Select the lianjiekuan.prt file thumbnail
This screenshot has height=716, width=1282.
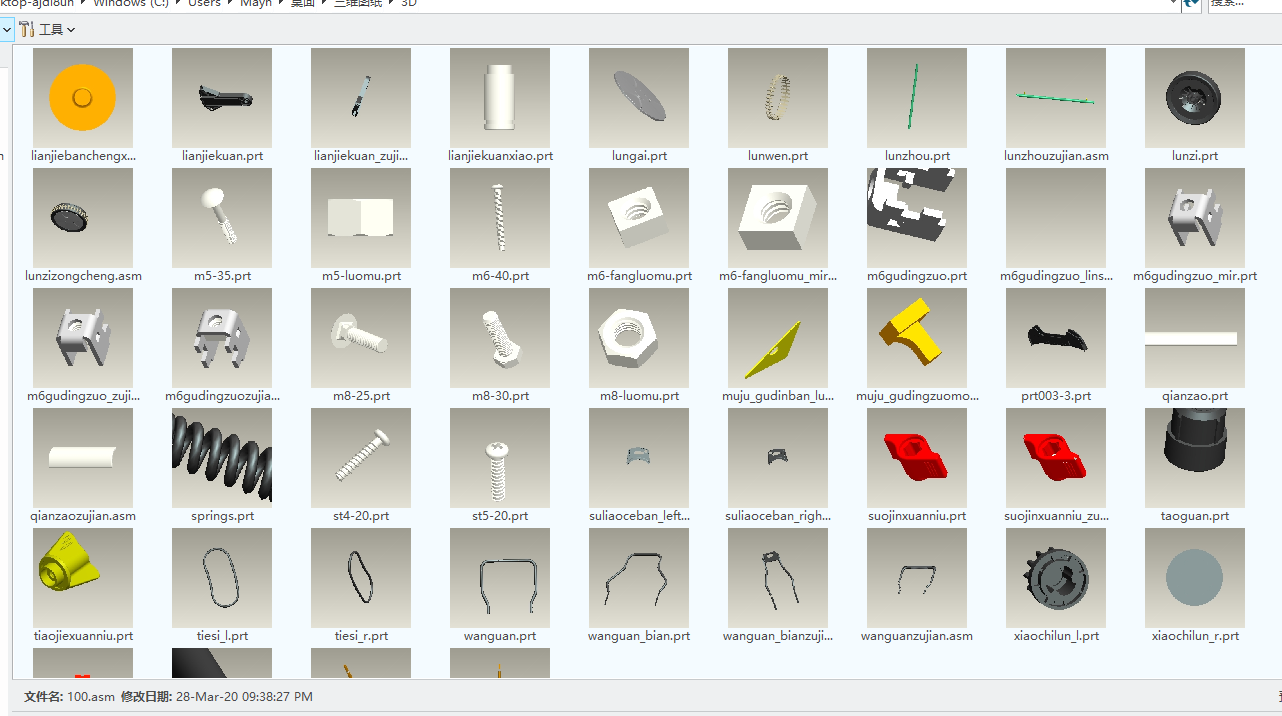(x=222, y=98)
